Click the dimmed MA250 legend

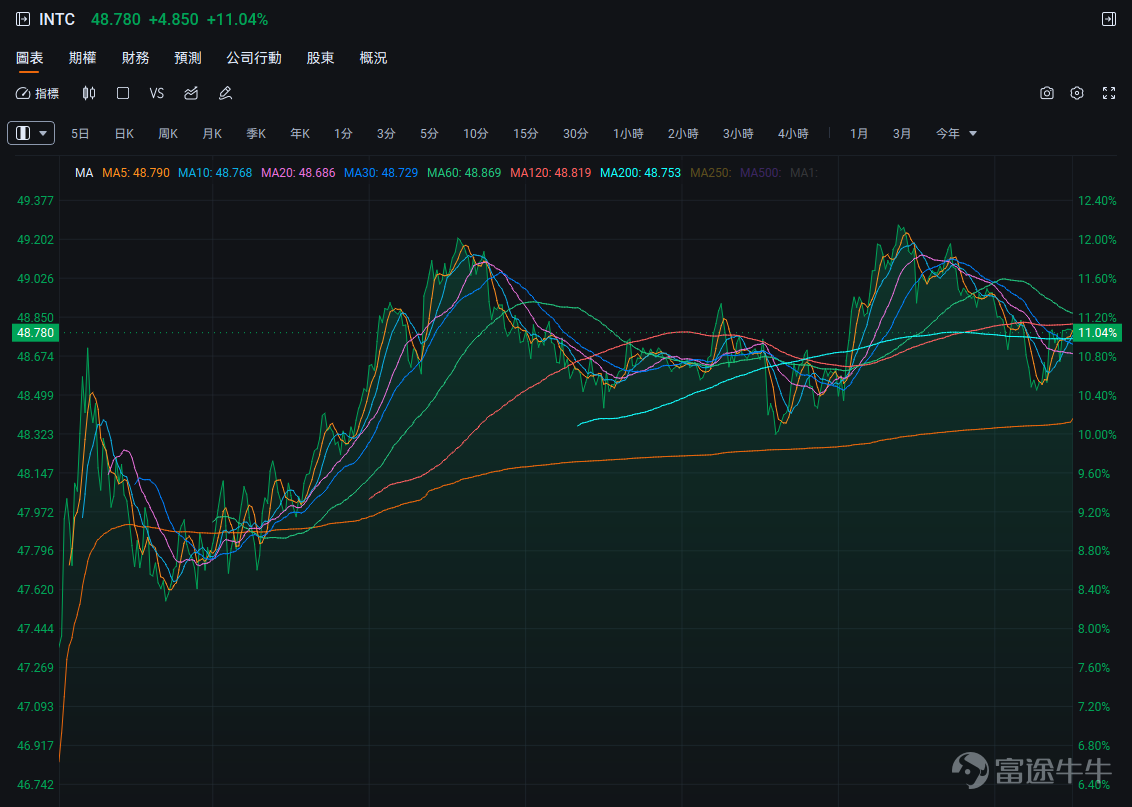(711, 173)
